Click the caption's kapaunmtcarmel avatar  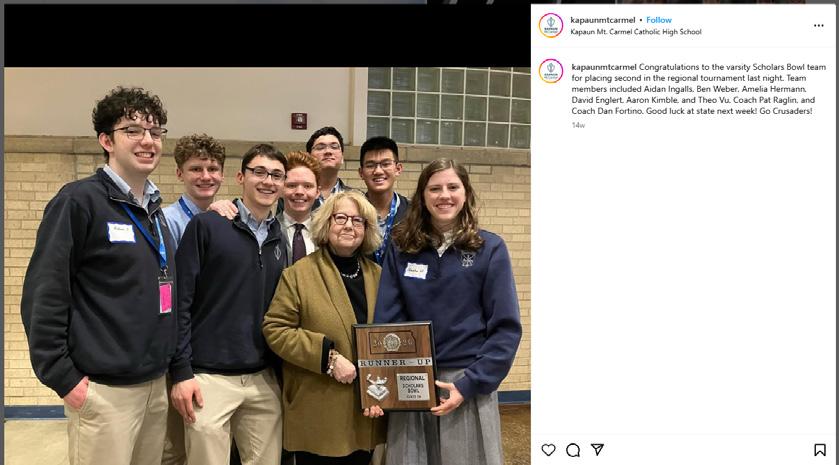(x=551, y=71)
